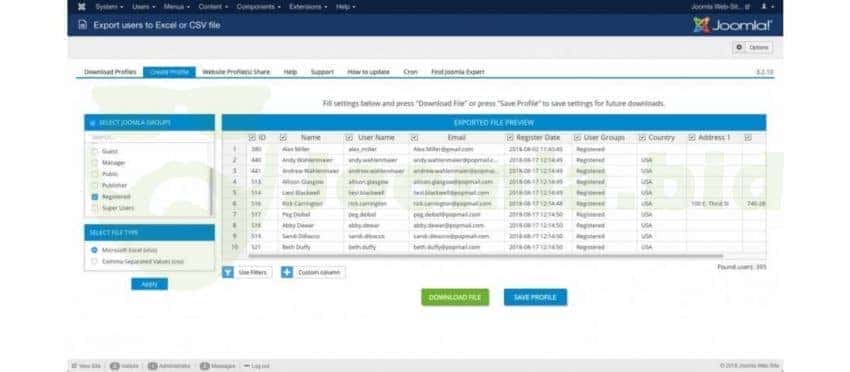The width and height of the screenshot is (850, 372).
Task: Enable the Super Users group checkbox
Action: pyautogui.click(x=95, y=208)
